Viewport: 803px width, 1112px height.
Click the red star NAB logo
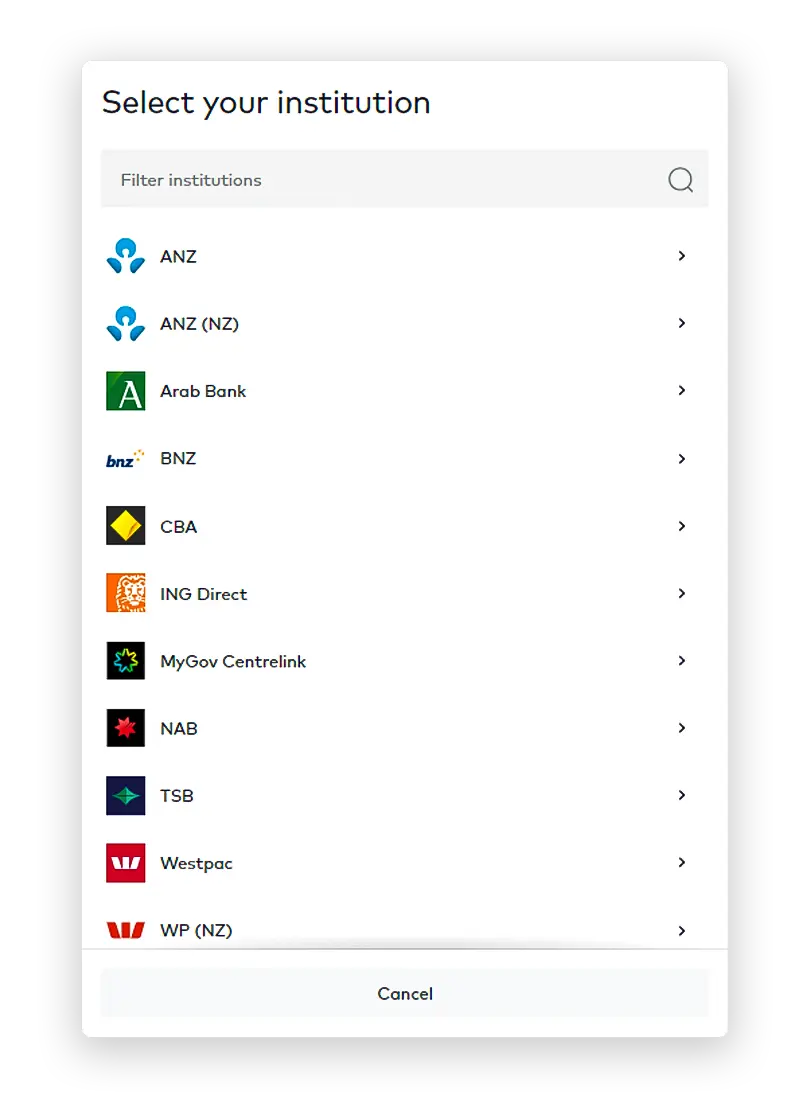tap(126, 728)
